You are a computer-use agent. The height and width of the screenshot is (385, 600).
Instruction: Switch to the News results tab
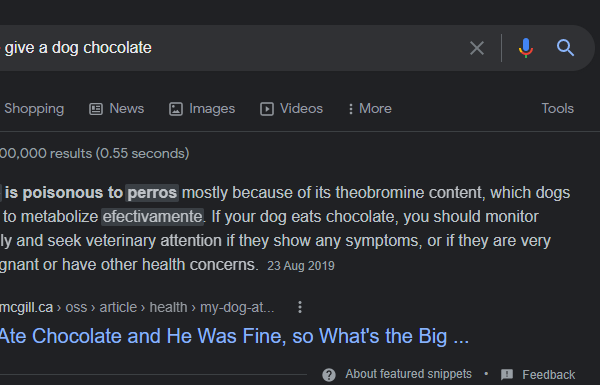pos(127,108)
